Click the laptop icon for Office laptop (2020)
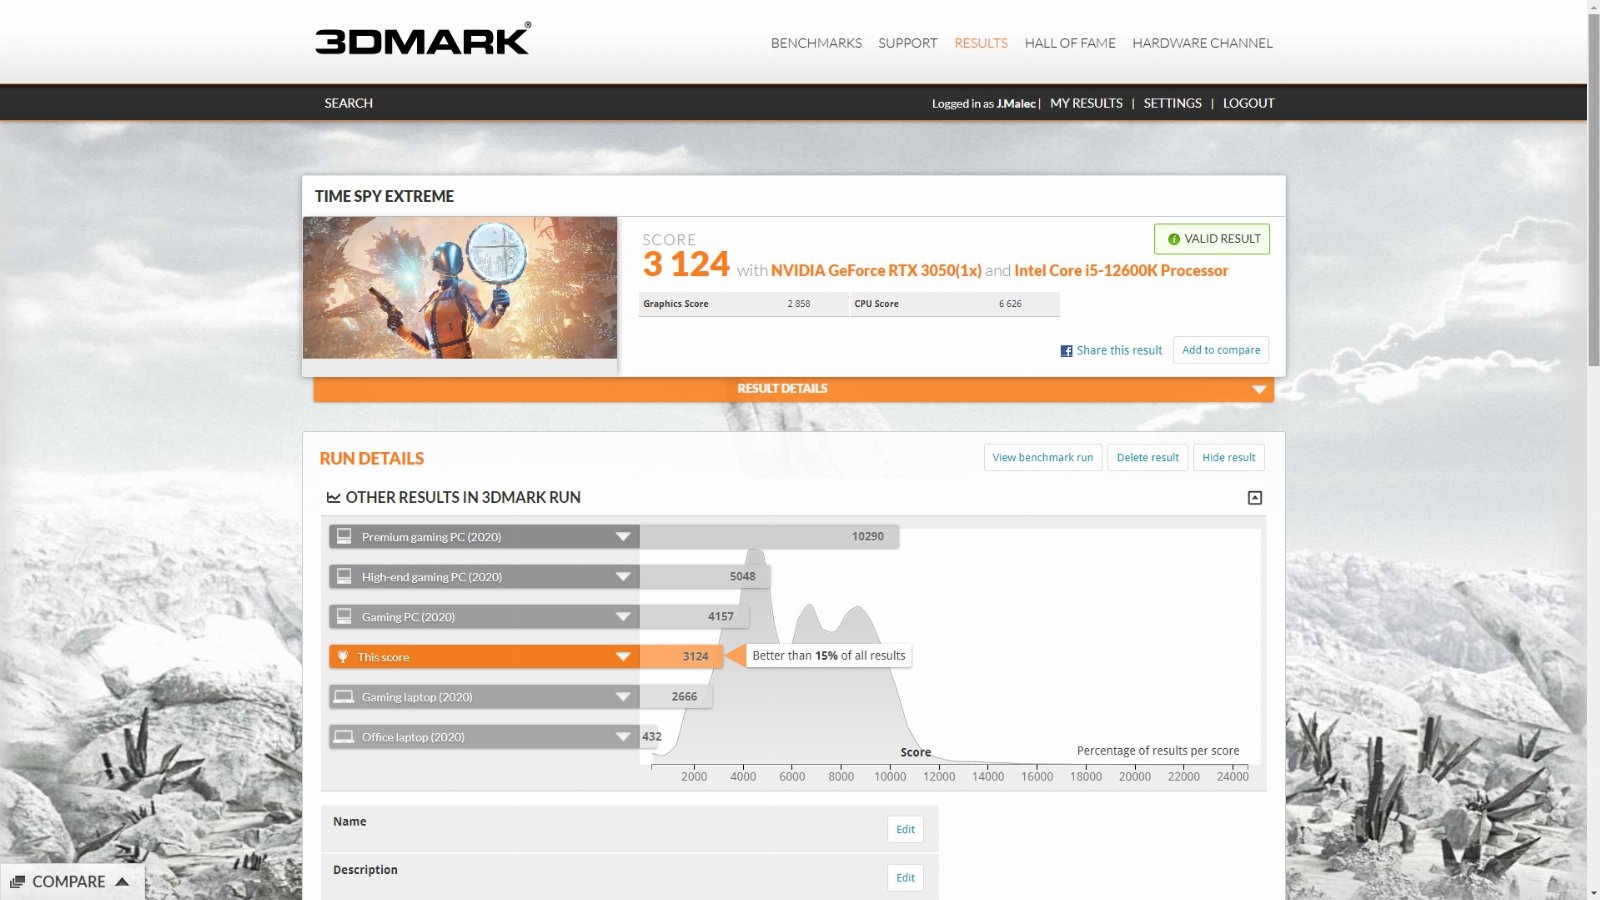Viewport: 1600px width, 900px height. click(x=344, y=737)
